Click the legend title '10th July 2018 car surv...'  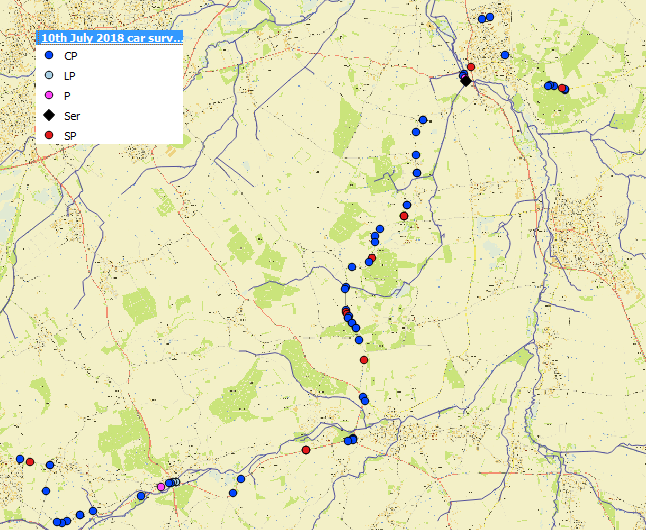(111, 38)
